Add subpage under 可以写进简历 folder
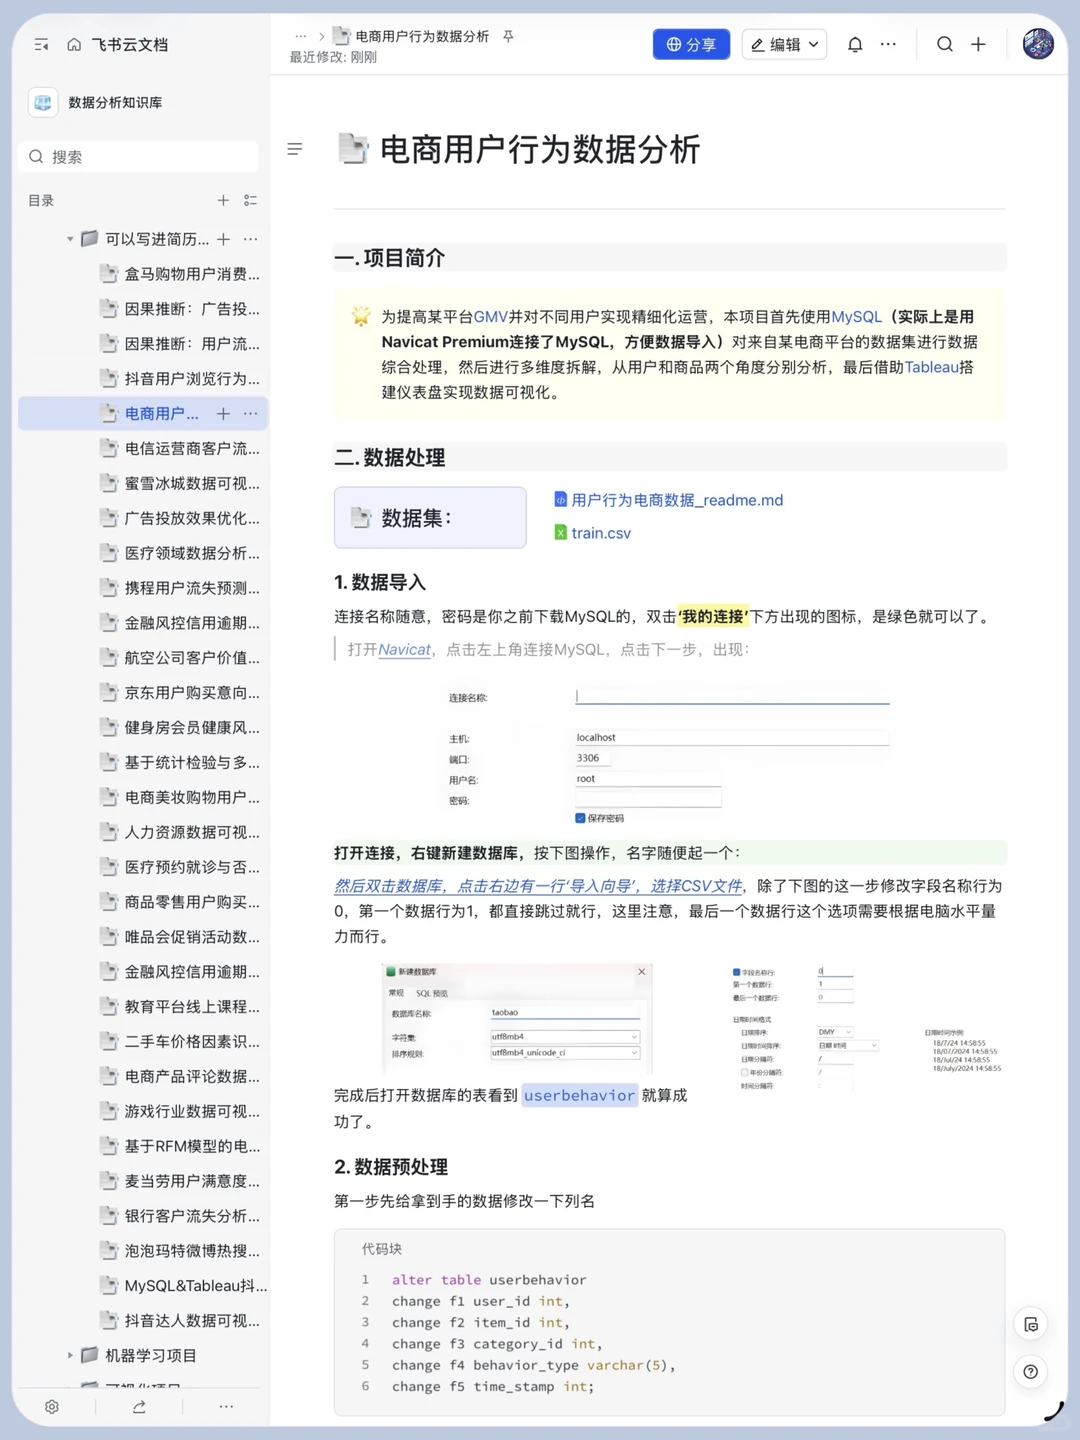 (223, 239)
